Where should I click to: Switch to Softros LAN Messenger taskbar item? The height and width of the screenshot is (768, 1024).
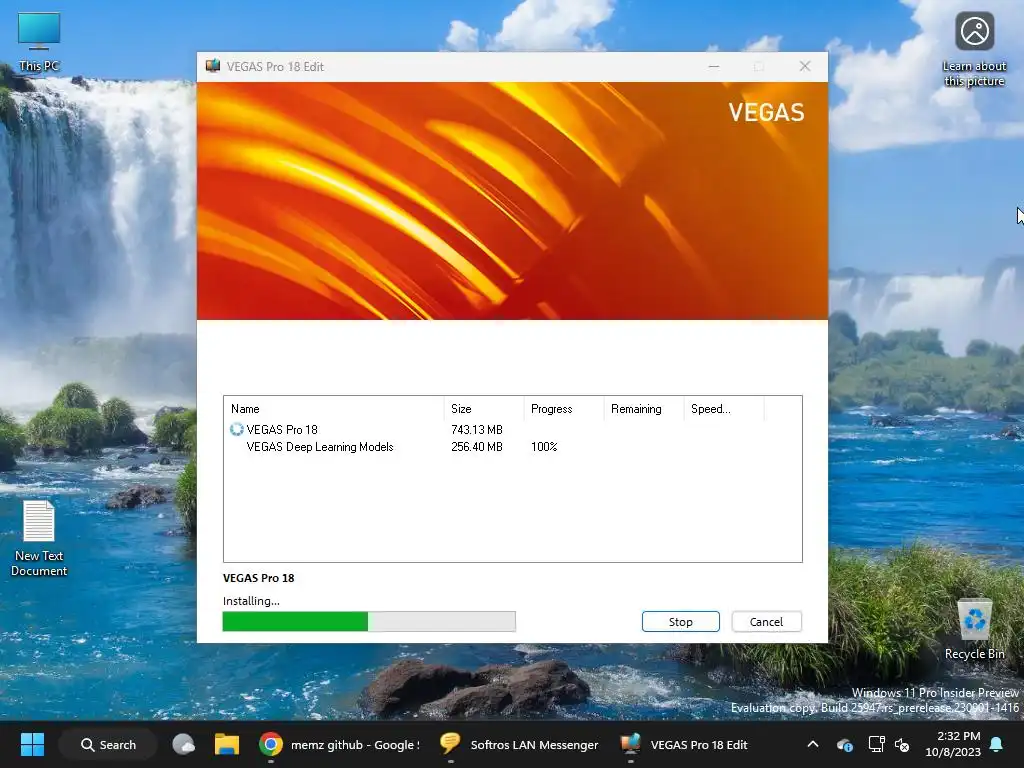[x=520, y=744]
